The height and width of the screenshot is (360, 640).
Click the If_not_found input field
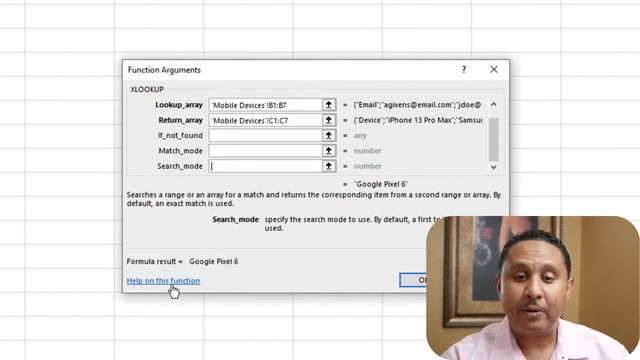coord(265,136)
